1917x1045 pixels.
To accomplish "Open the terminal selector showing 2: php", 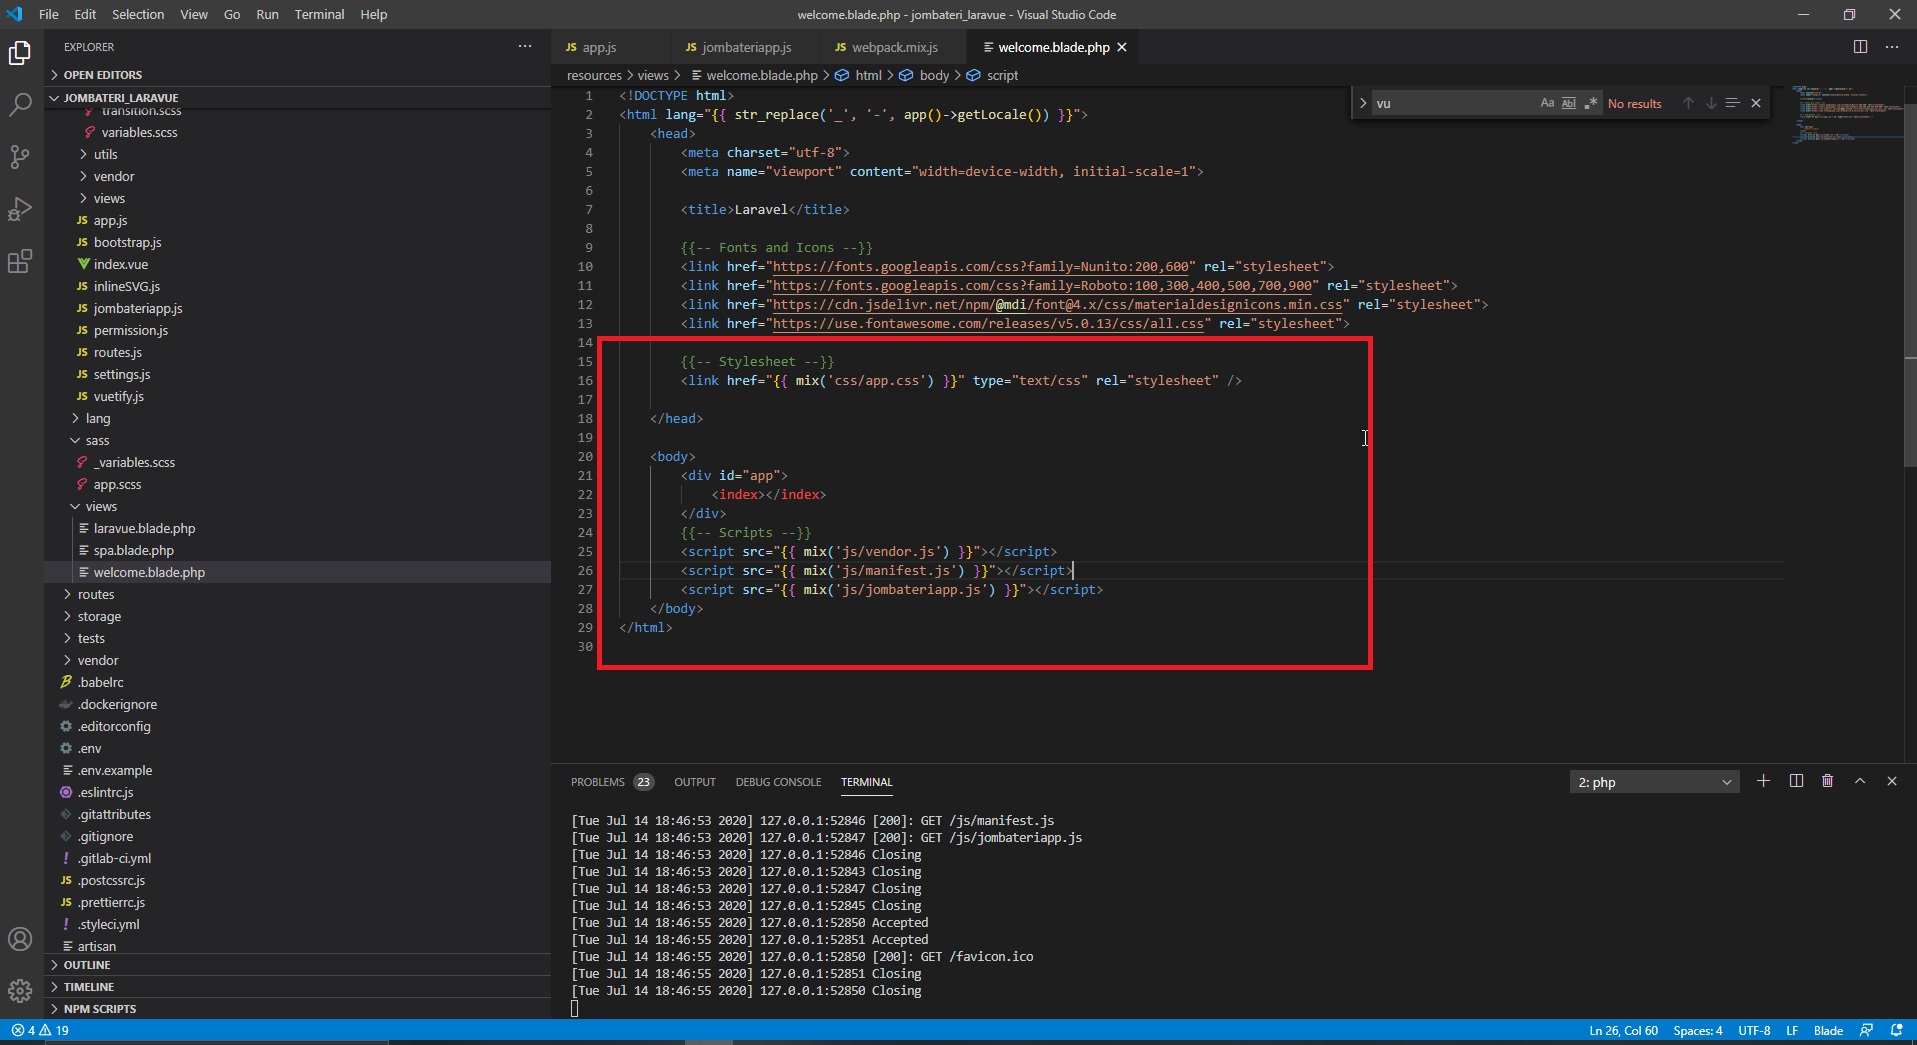I will pyautogui.click(x=1654, y=781).
